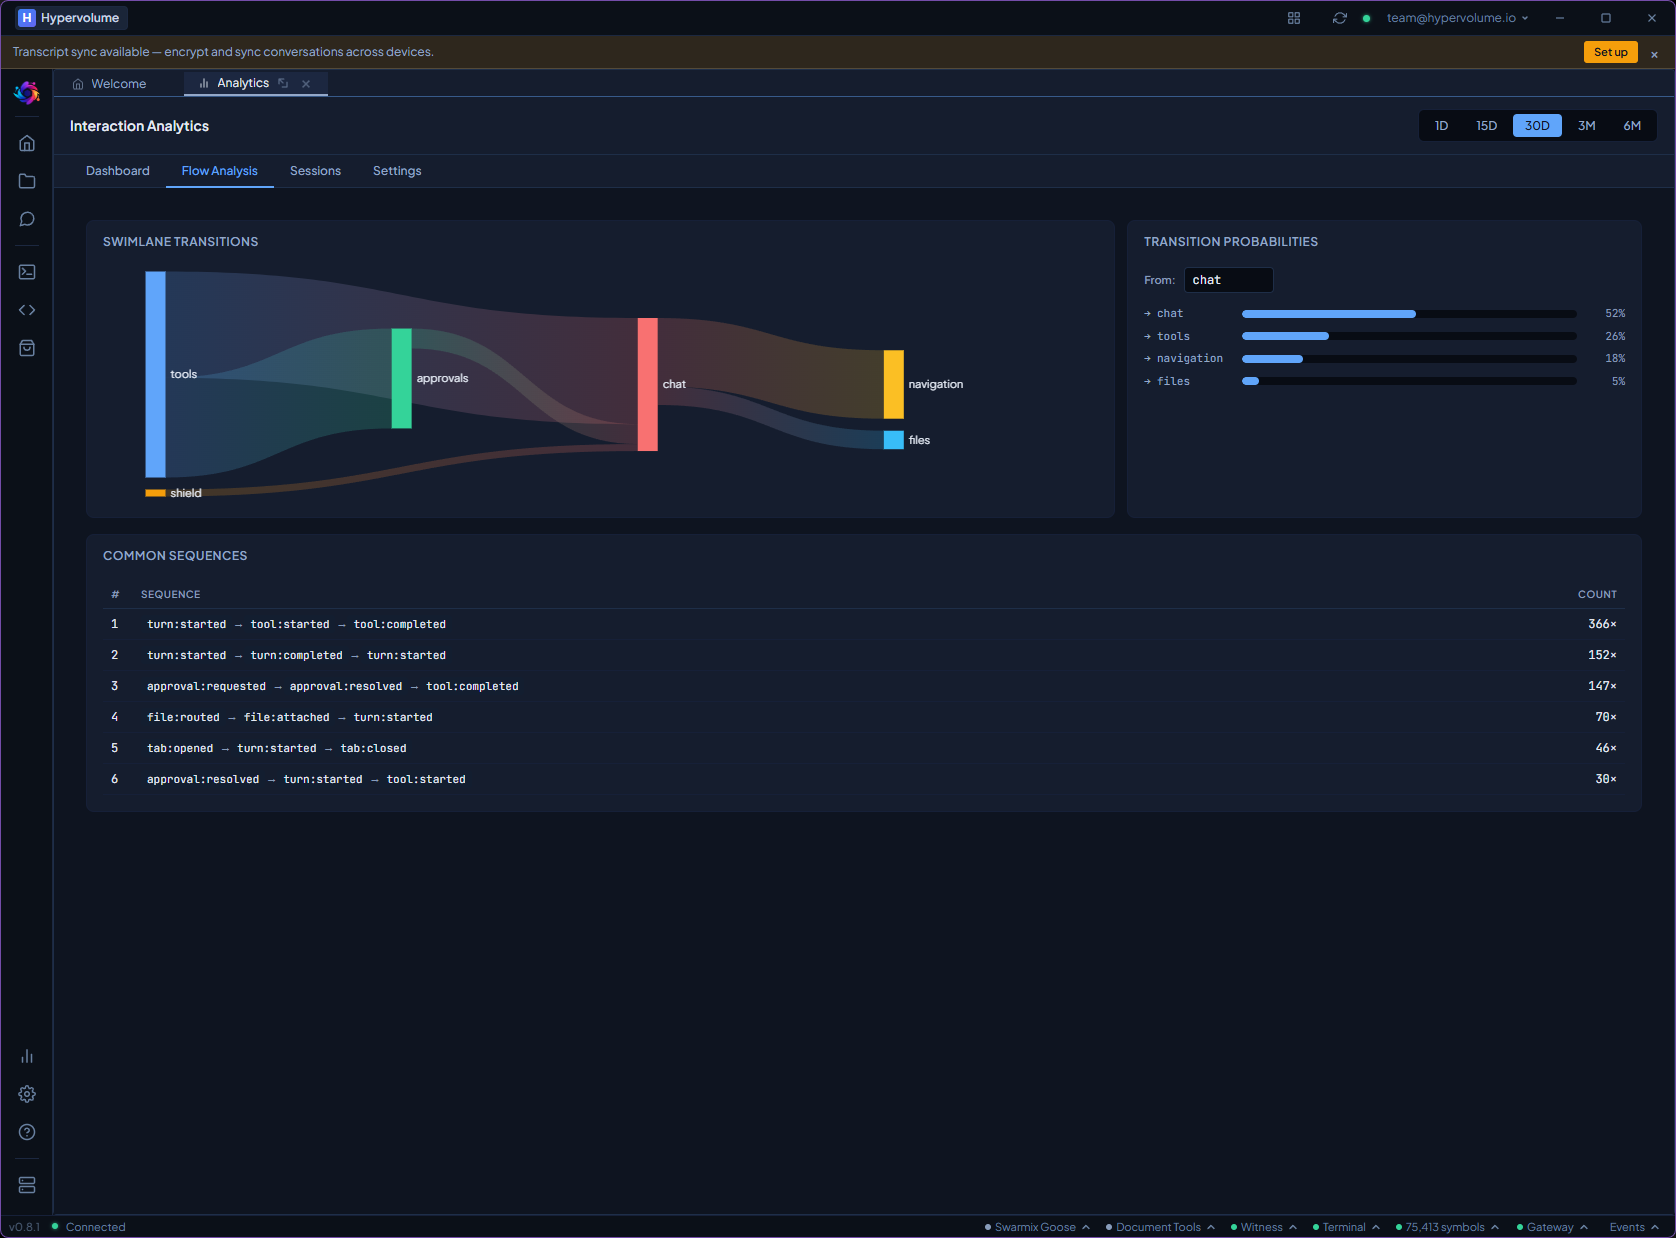This screenshot has width=1676, height=1238.
Task: Select the Flow Analysis sub-tab
Action: tap(220, 171)
